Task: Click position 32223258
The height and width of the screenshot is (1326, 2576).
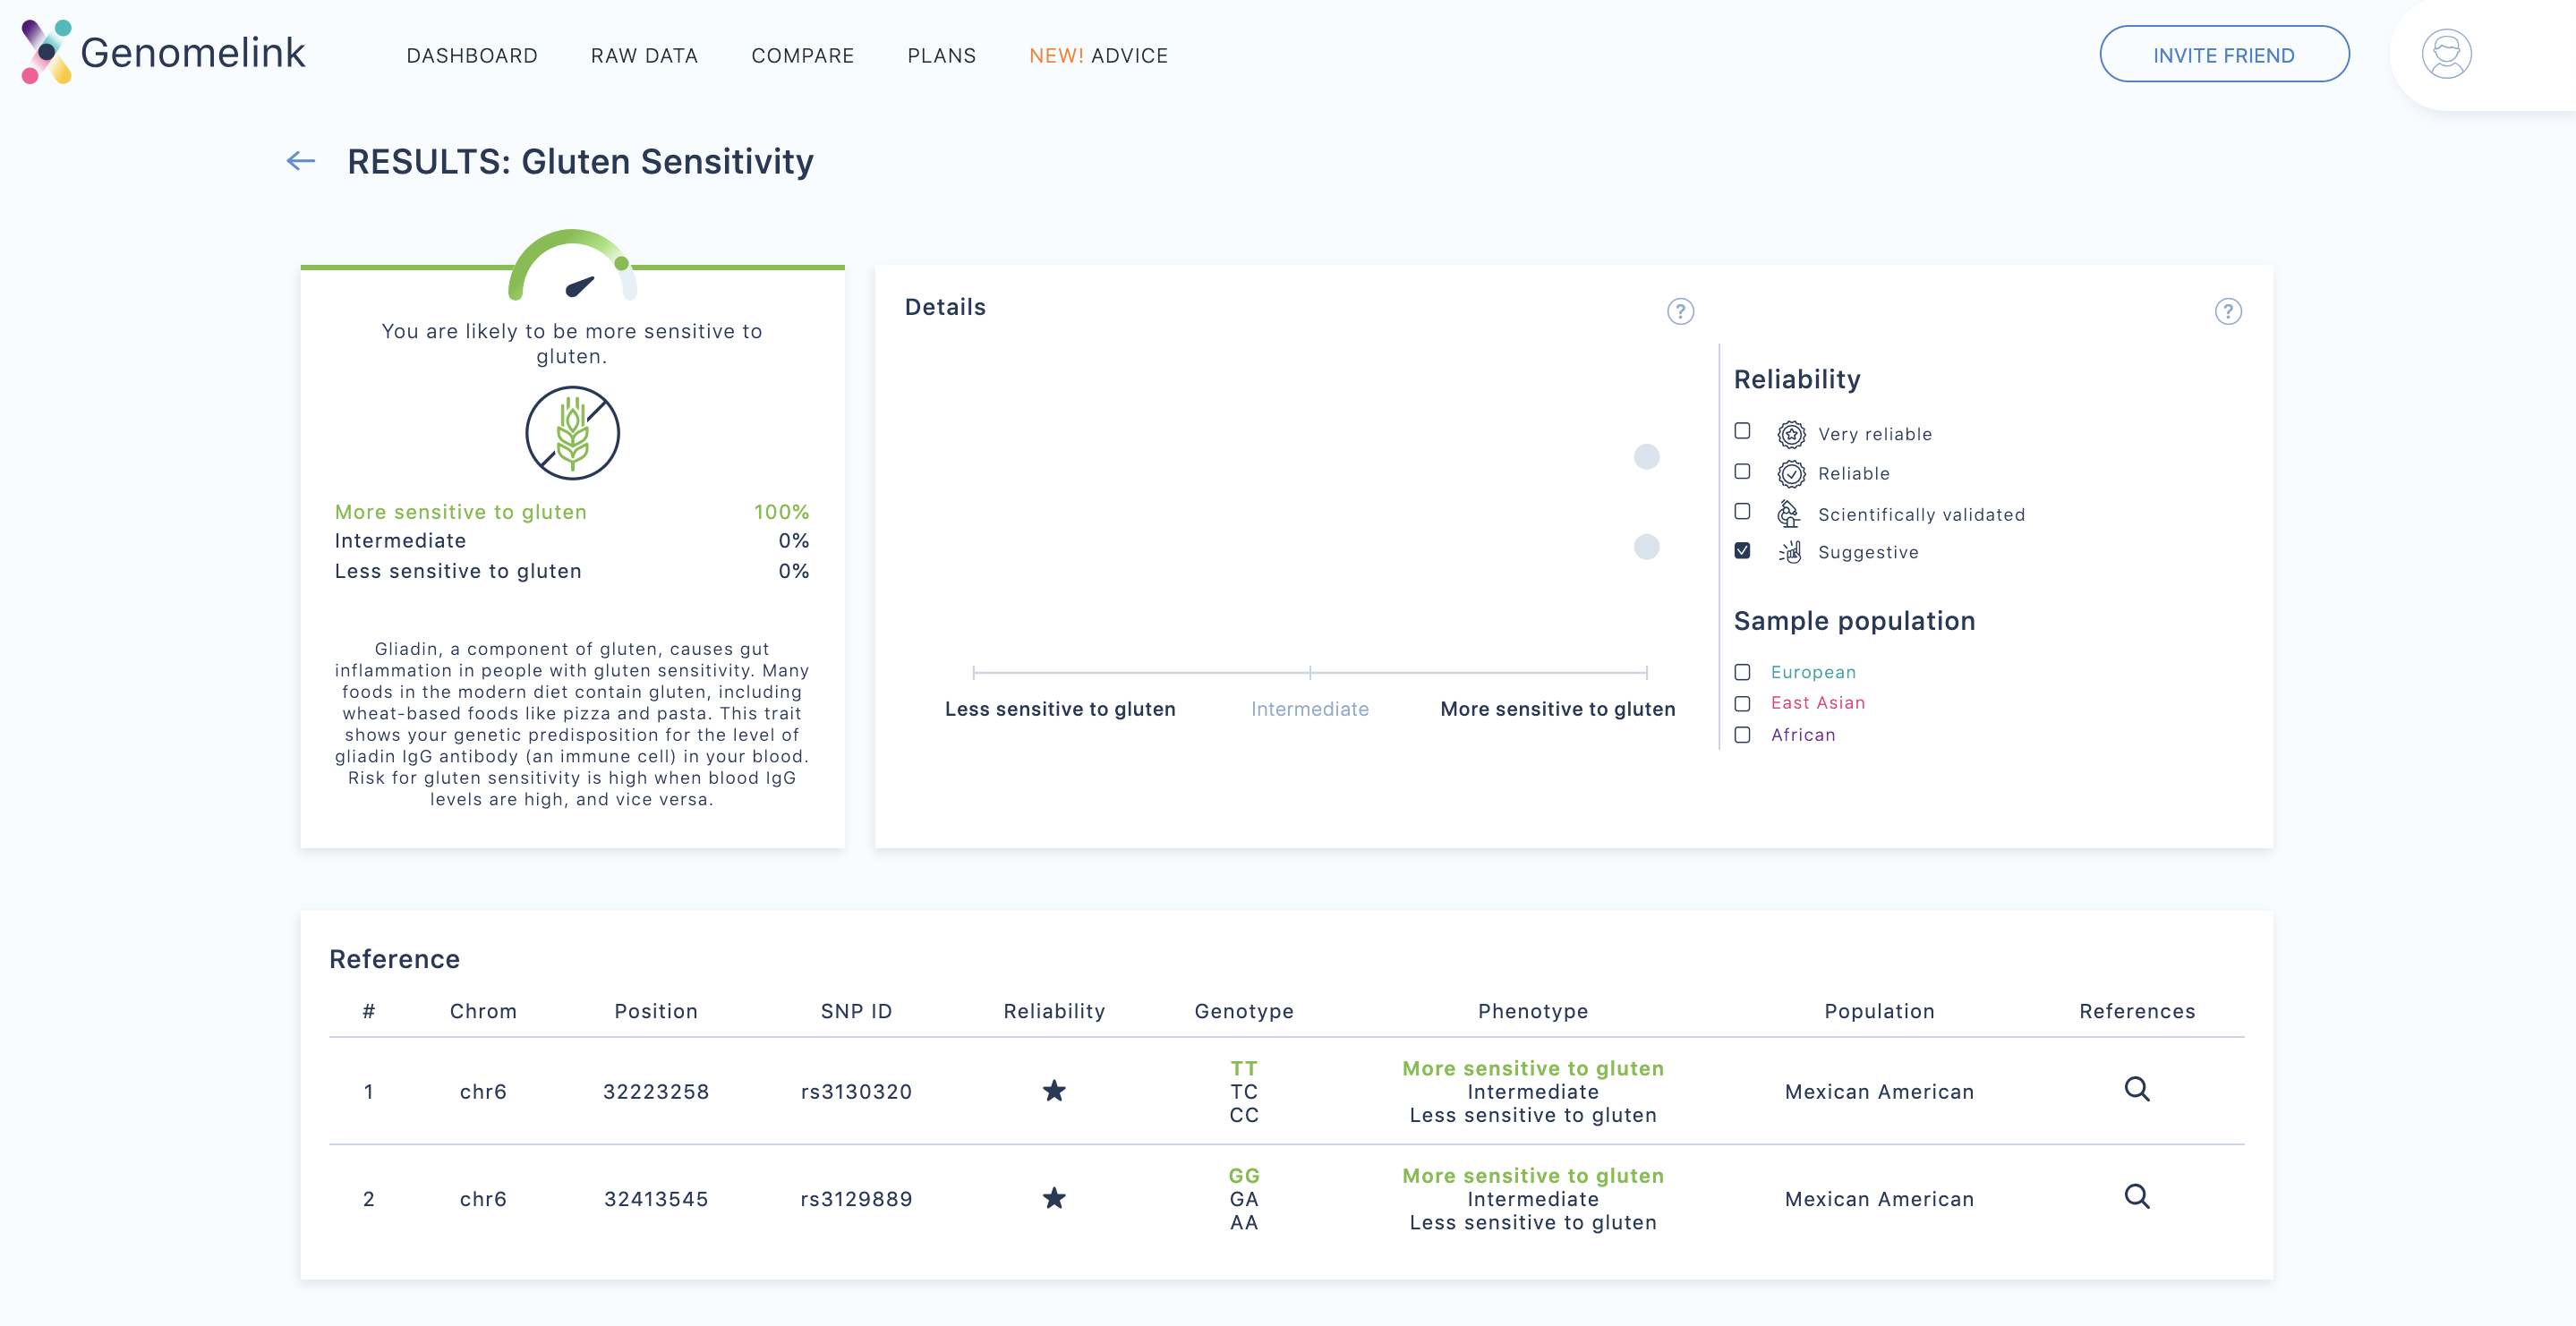Action: point(656,1092)
